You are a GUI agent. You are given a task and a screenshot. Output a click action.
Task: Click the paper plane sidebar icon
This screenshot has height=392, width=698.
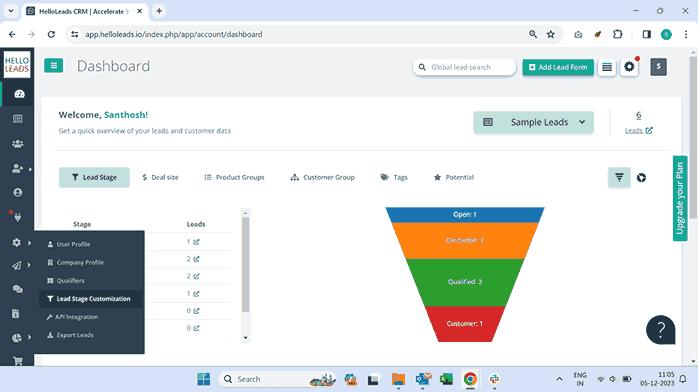(x=16, y=266)
